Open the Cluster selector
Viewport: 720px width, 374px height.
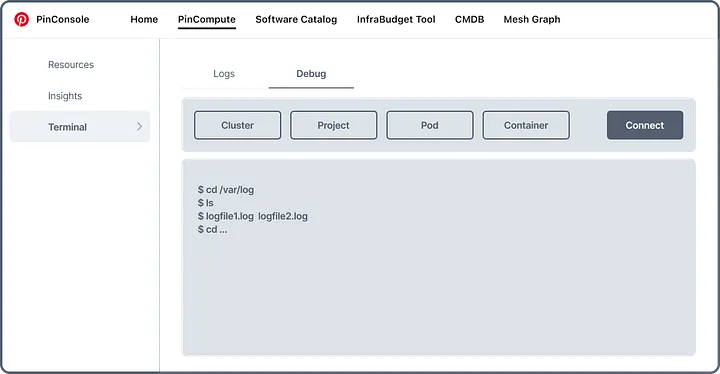click(237, 125)
